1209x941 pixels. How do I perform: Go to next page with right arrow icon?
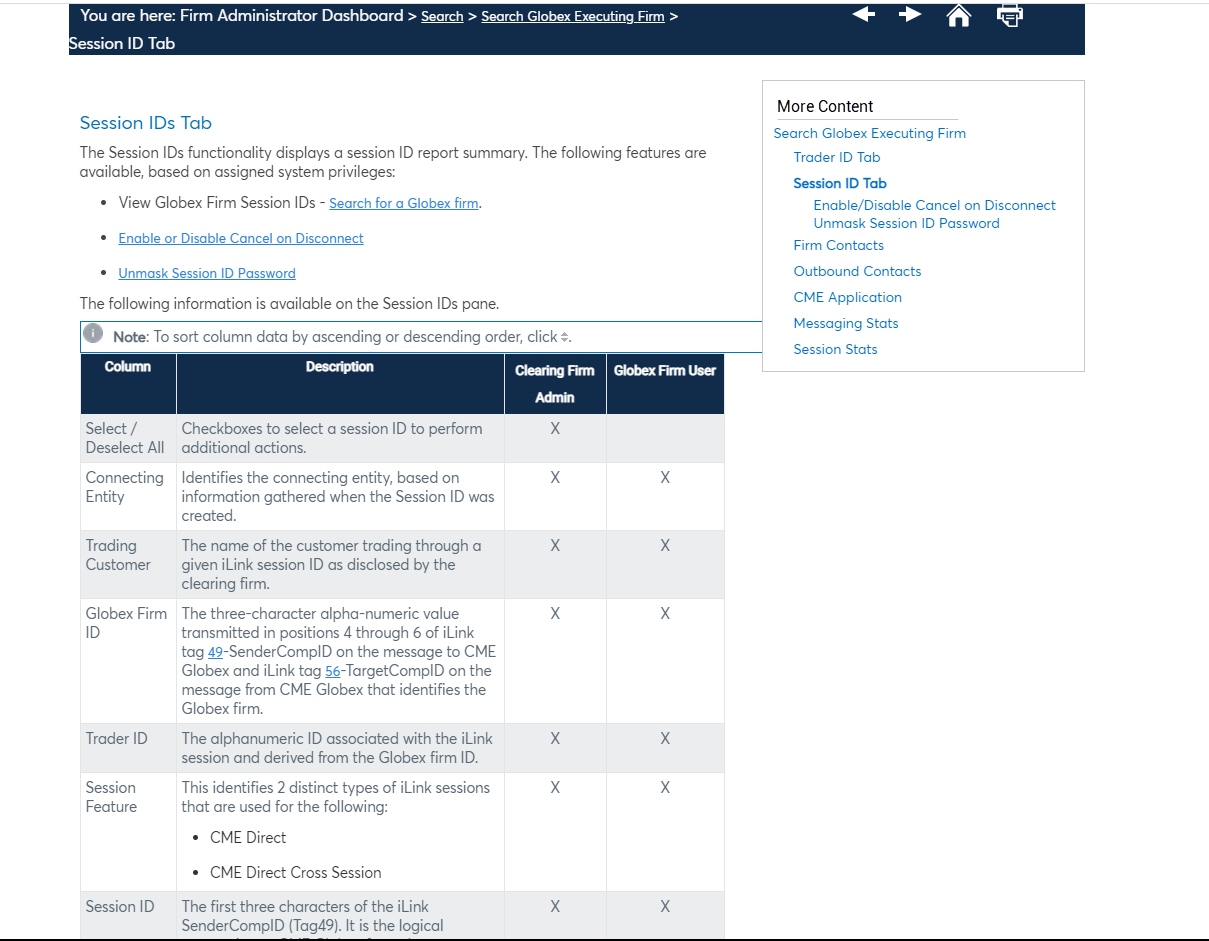click(x=910, y=14)
